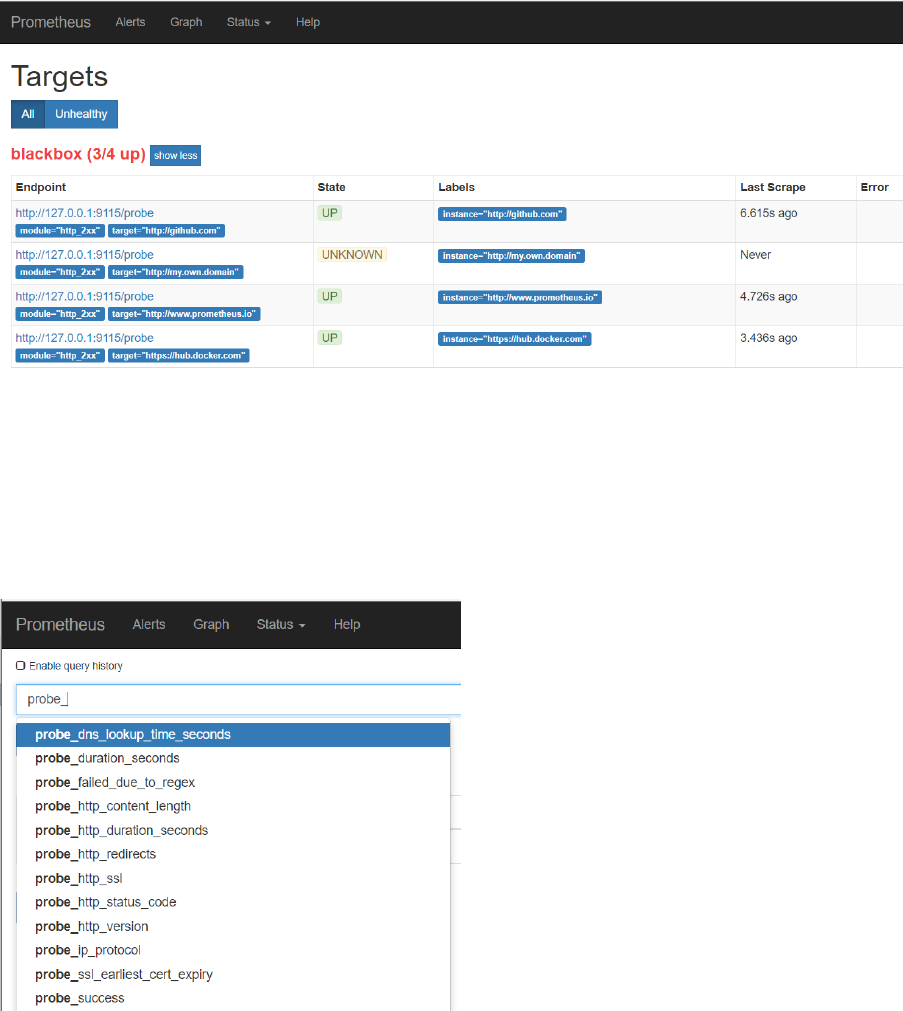Image resolution: width=903 pixels, height=1011 pixels.
Task: Click the "Never" last scrape value
Action: [755, 255]
